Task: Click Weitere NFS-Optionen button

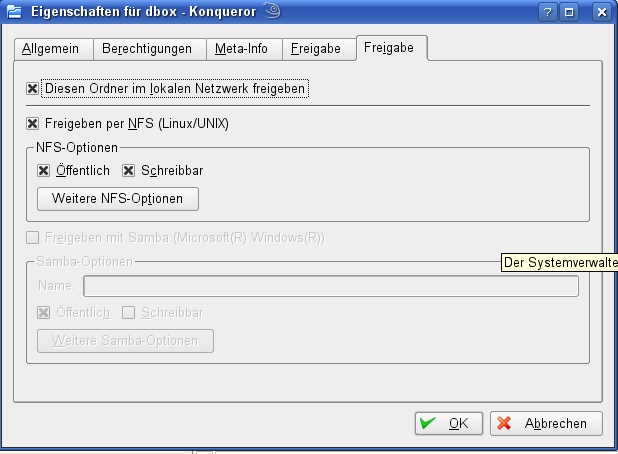Action: (x=118, y=199)
